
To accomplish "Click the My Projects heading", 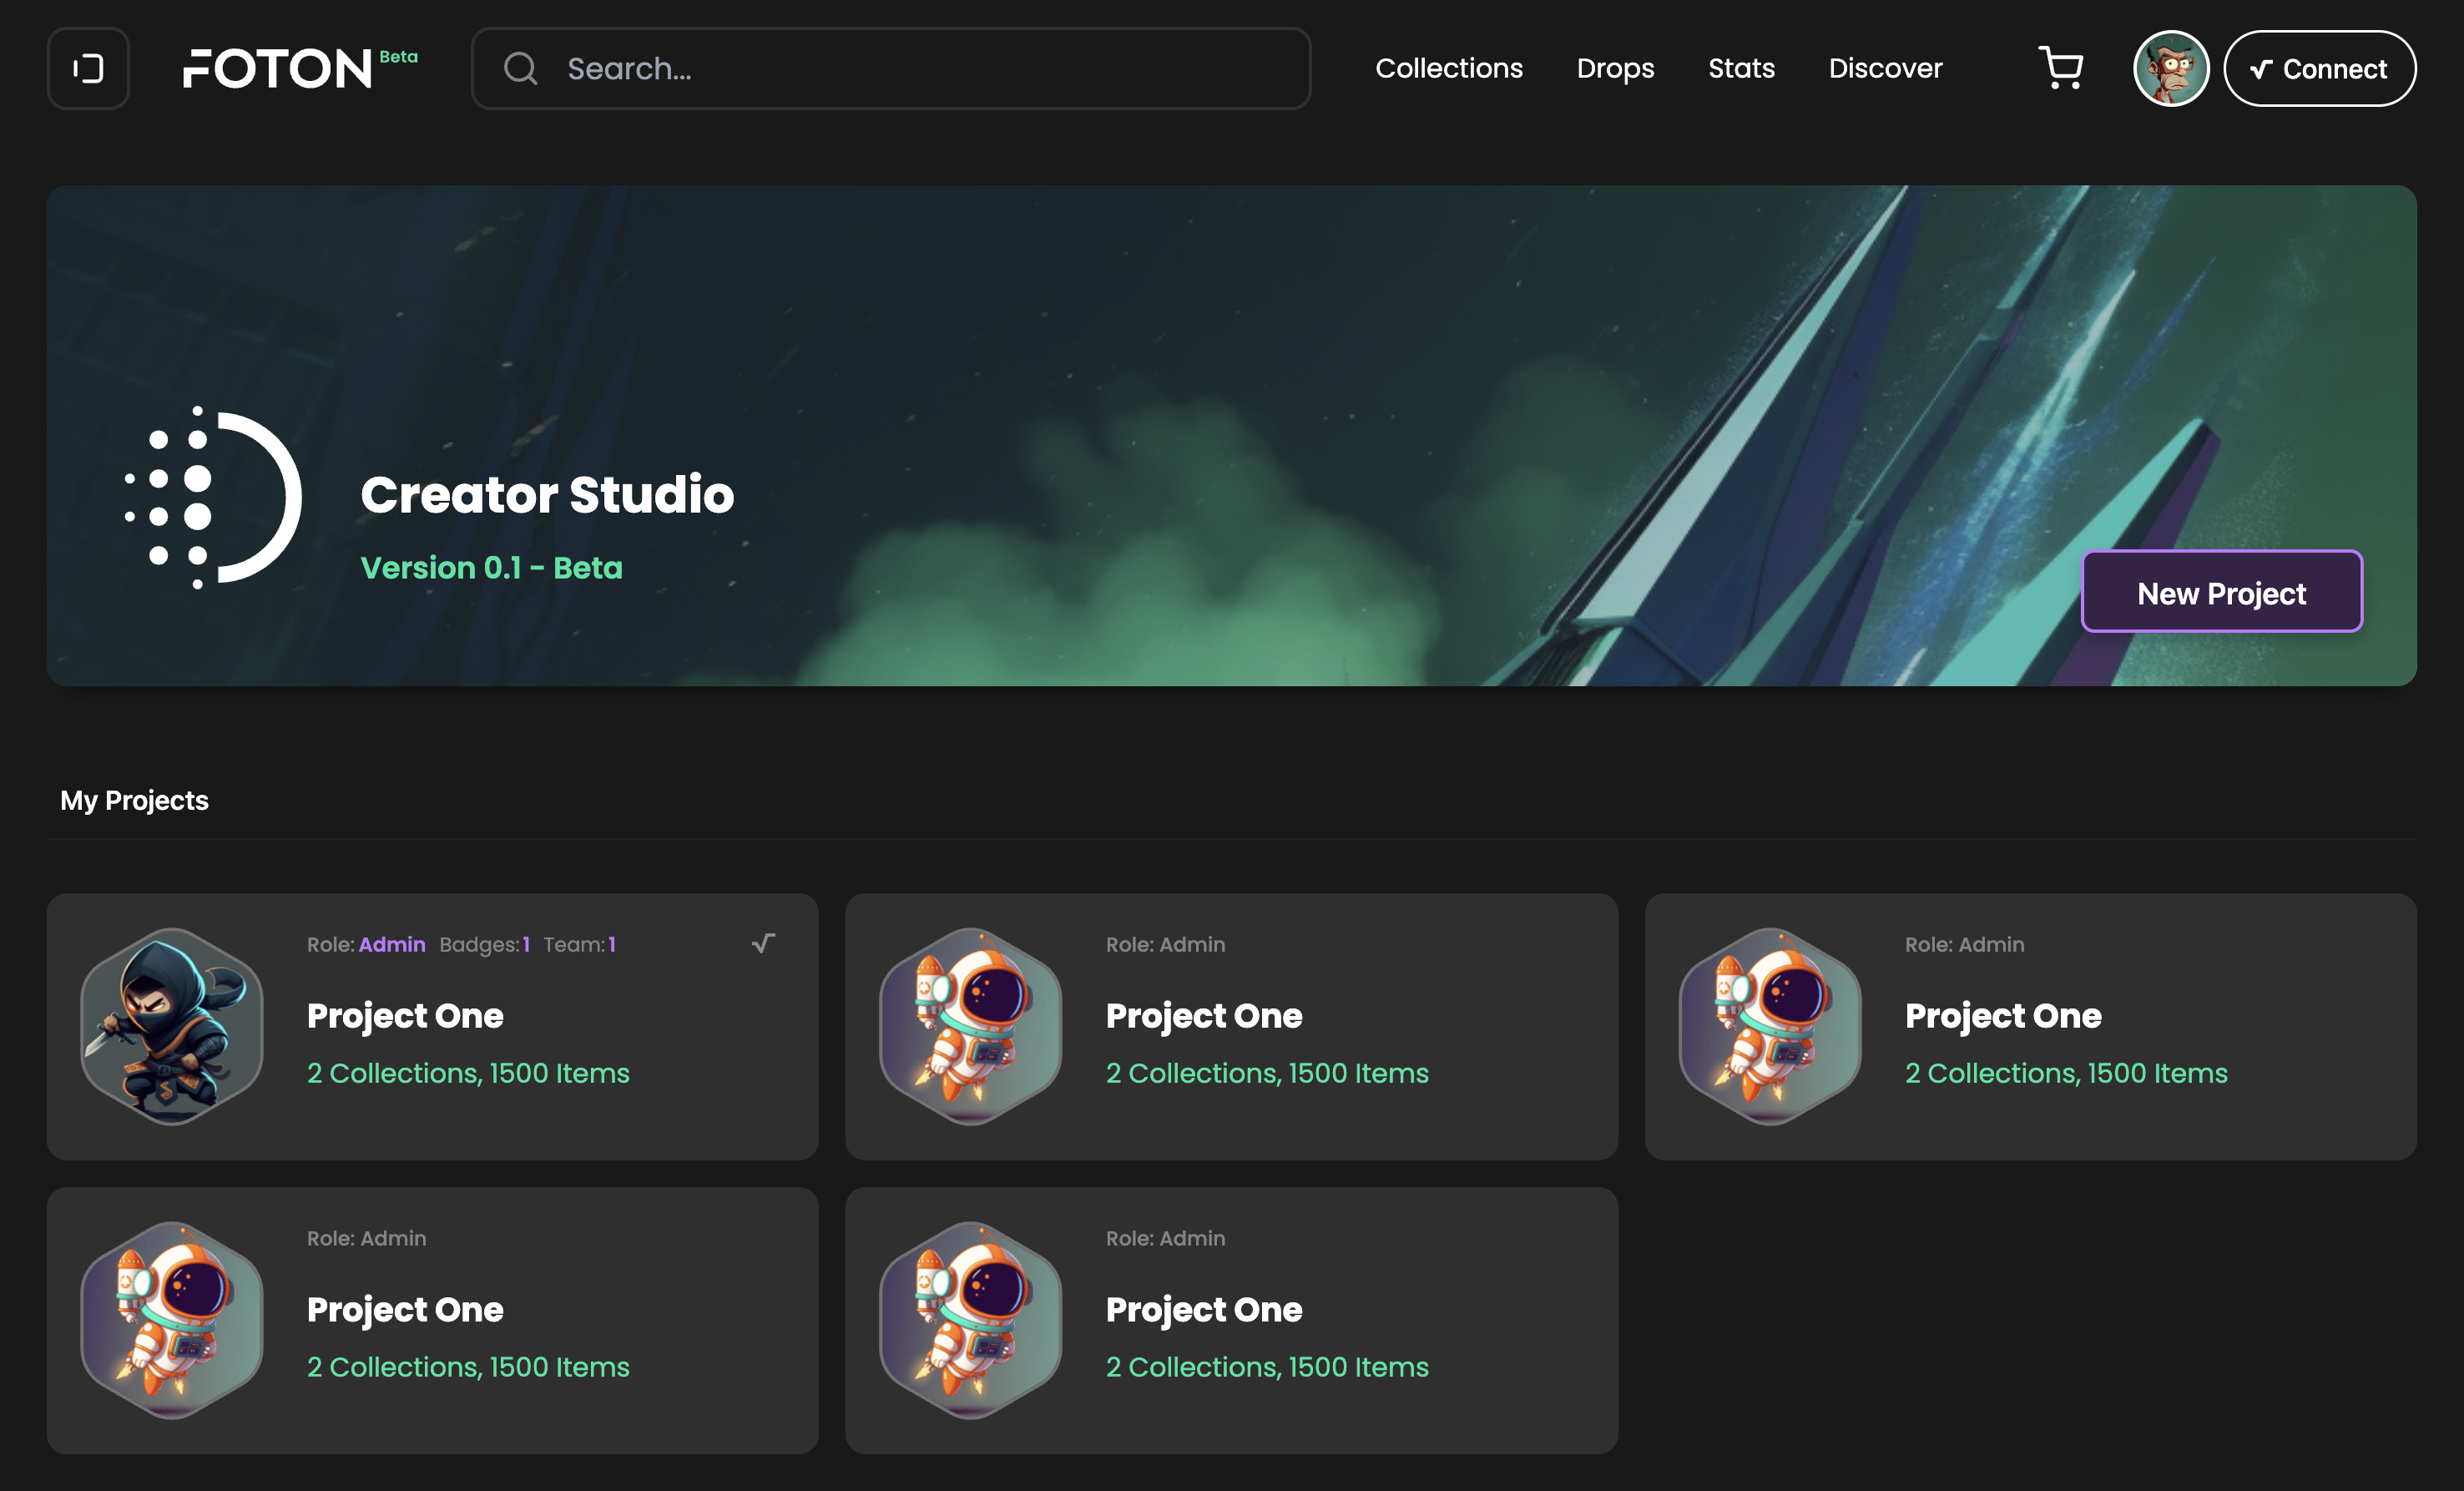I will (134, 800).
